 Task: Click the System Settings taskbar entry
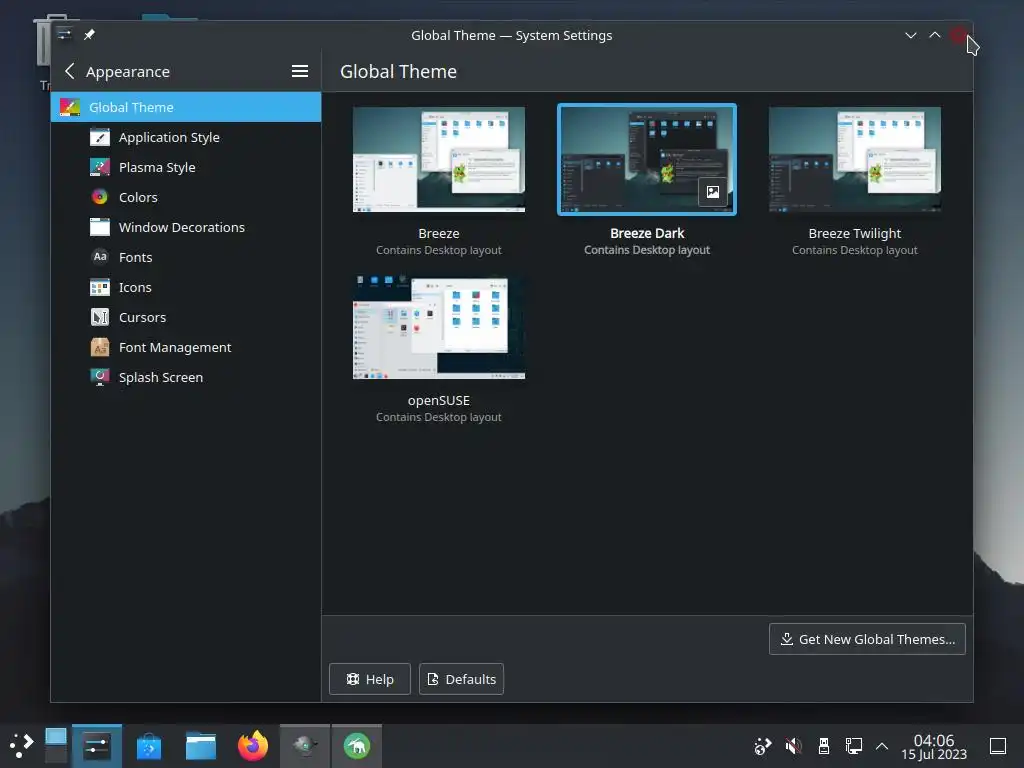[x=97, y=746]
